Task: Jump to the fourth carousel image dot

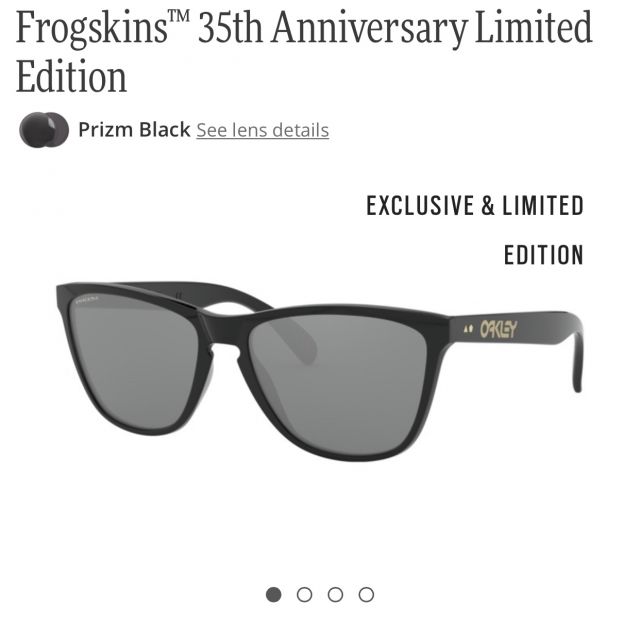Action: tap(366, 594)
